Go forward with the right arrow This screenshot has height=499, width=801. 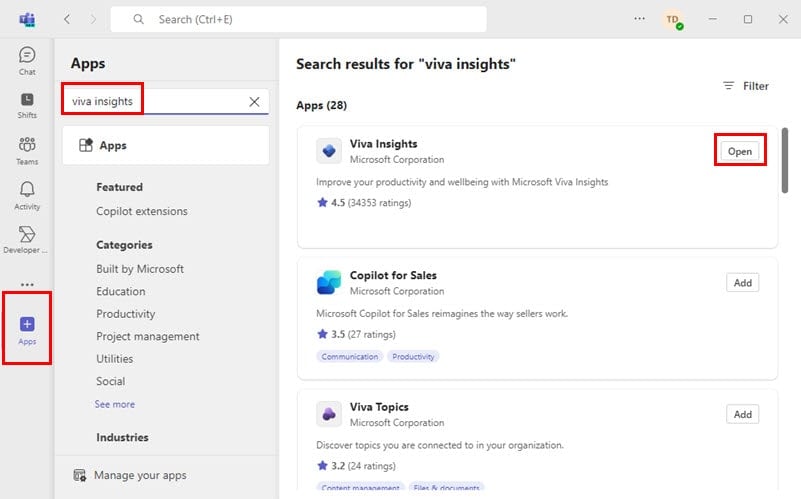pos(93,19)
